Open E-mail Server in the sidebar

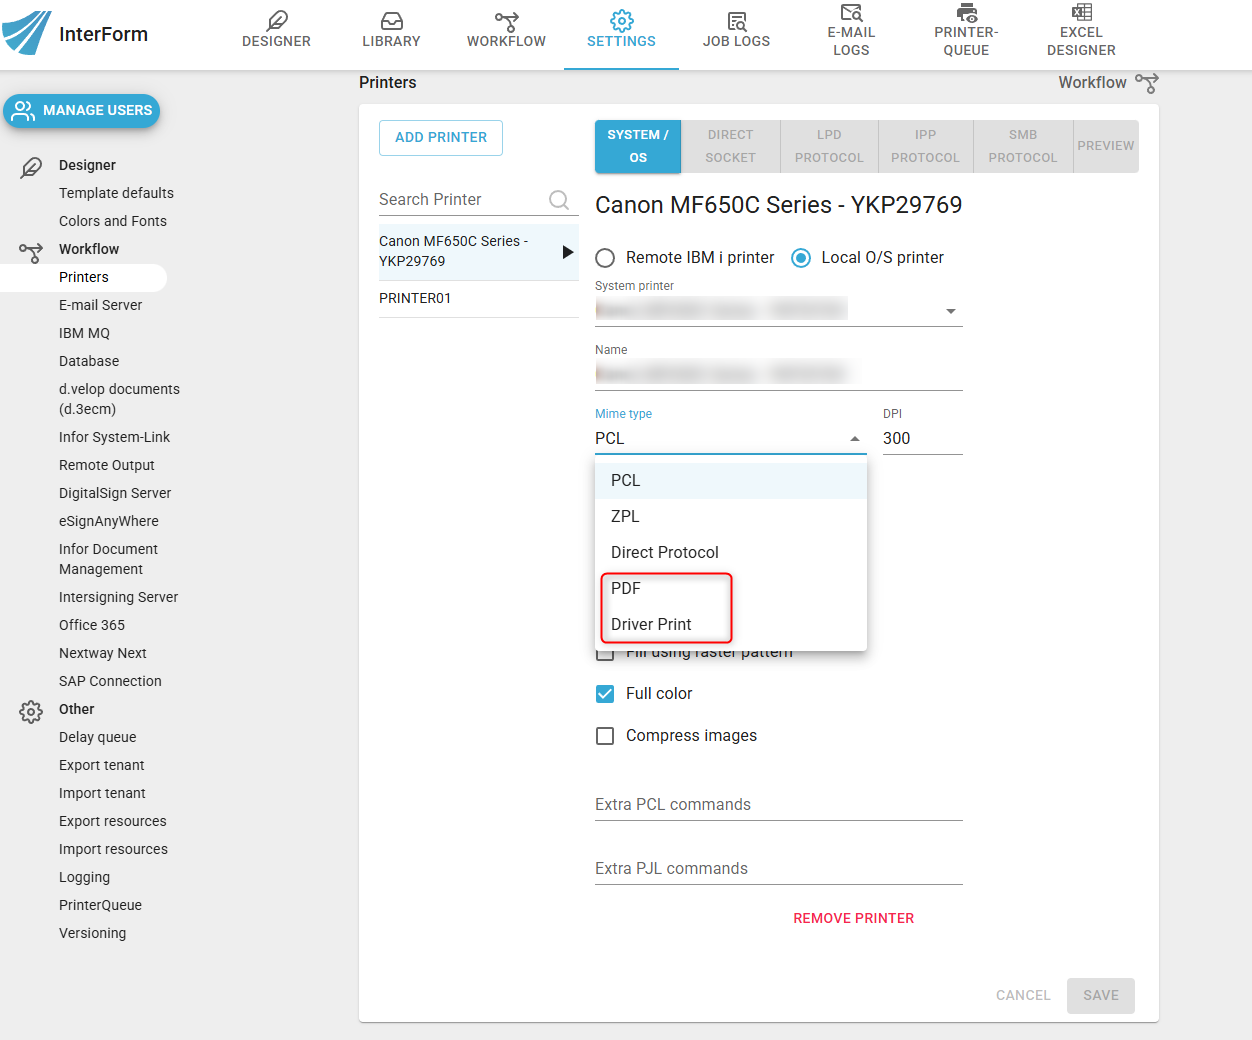click(x=101, y=305)
